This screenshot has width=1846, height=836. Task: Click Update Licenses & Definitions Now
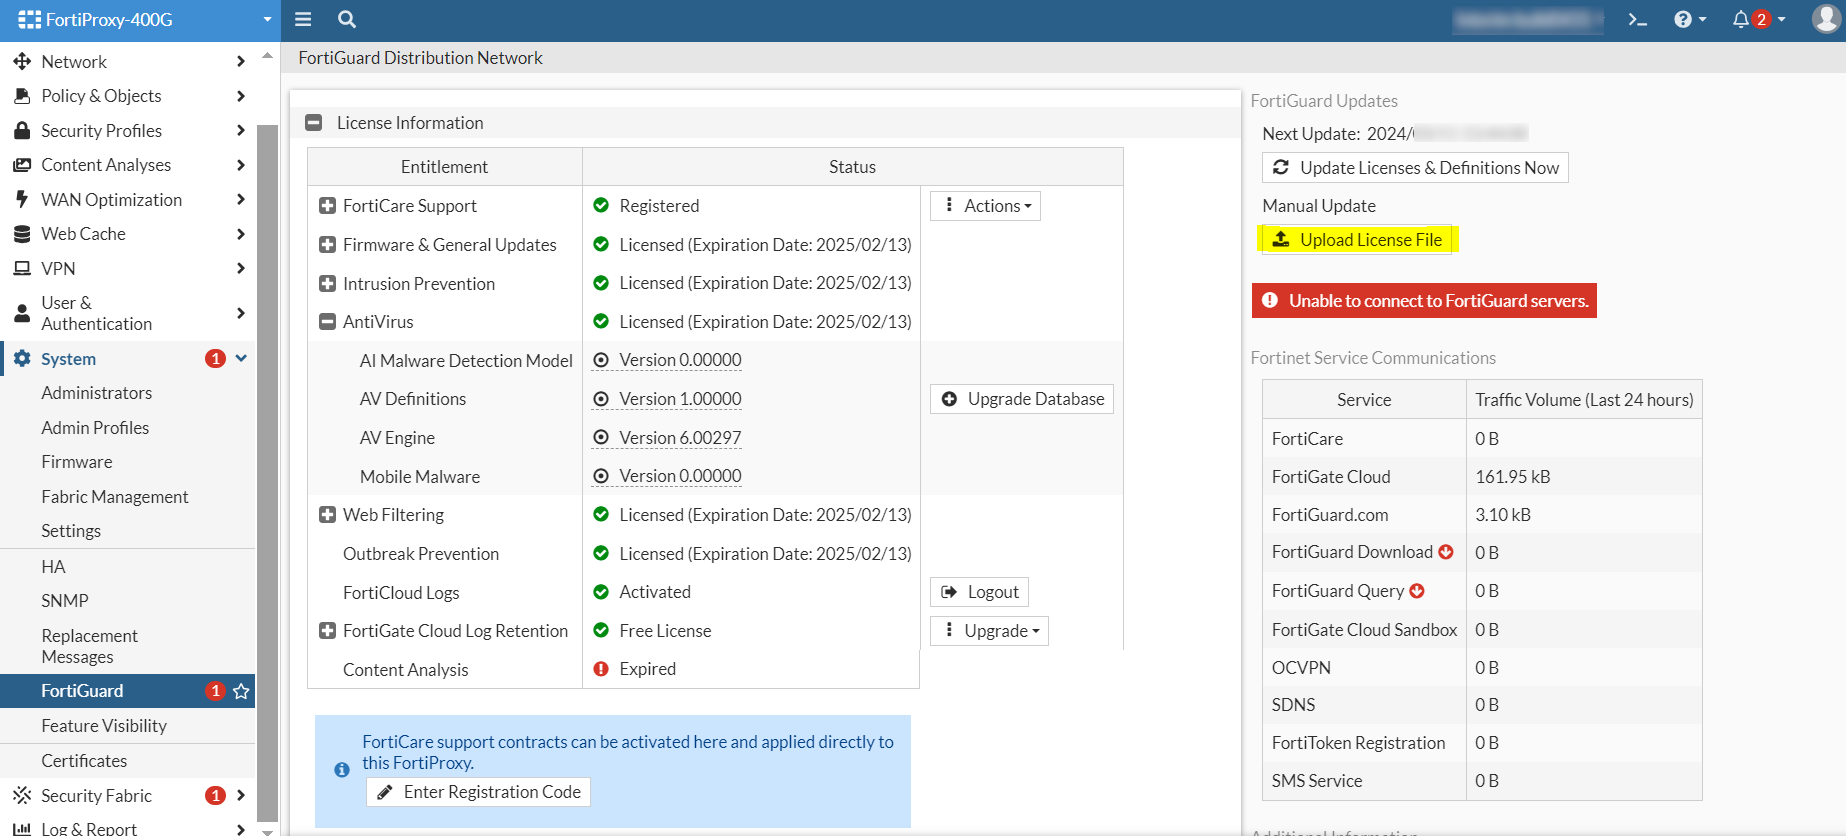(x=1415, y=168)
